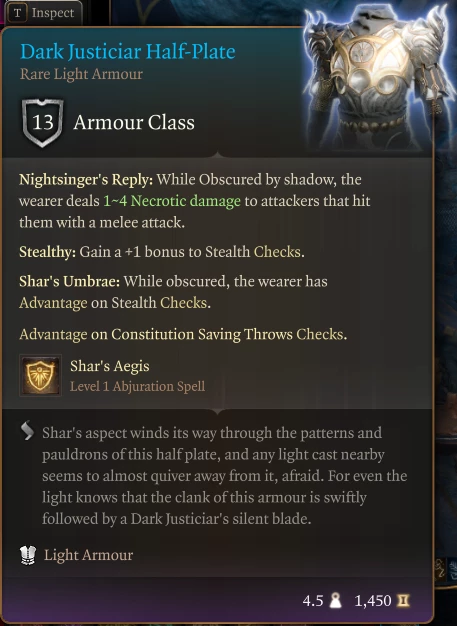Click the 1,450 gold value

[x=373, y=601]
